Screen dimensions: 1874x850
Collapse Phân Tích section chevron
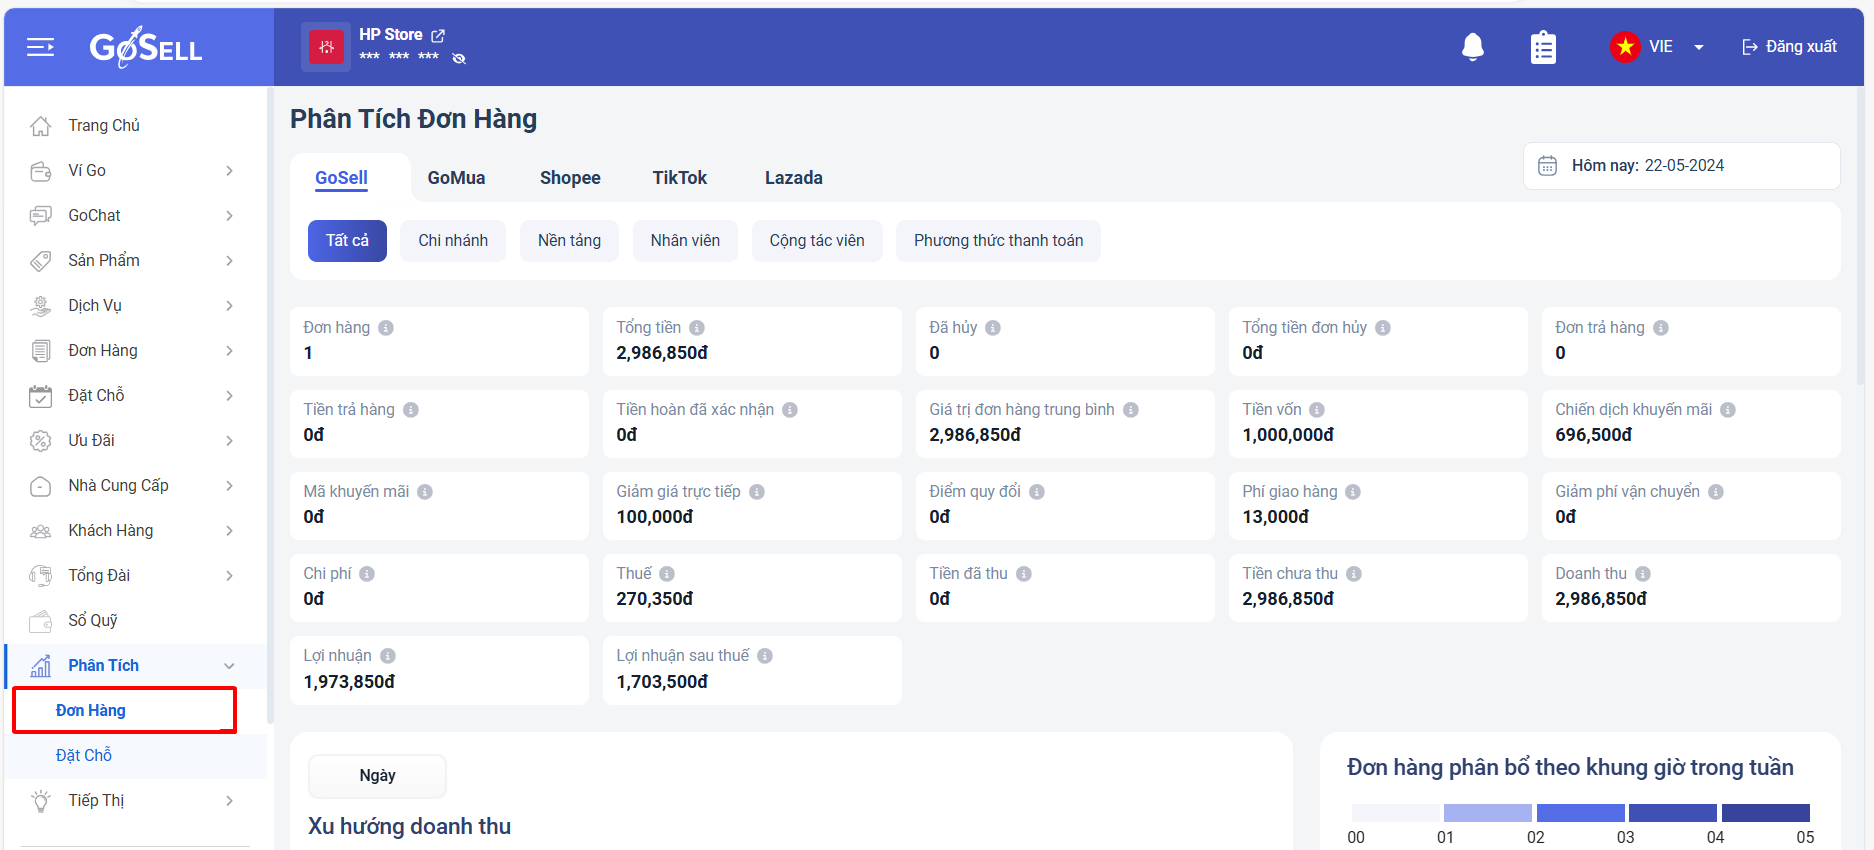click(229, 666)
